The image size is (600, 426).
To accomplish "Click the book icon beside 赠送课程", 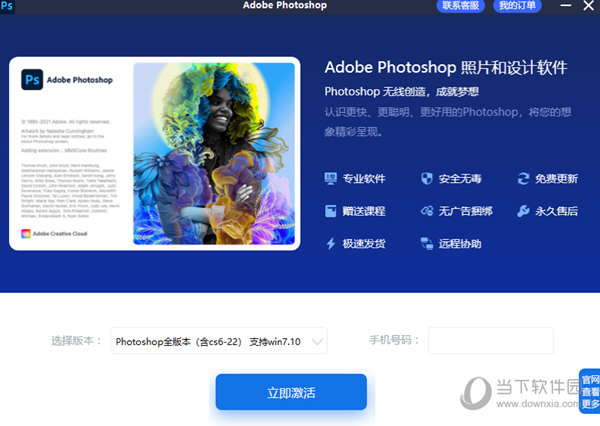I will 331,211.
